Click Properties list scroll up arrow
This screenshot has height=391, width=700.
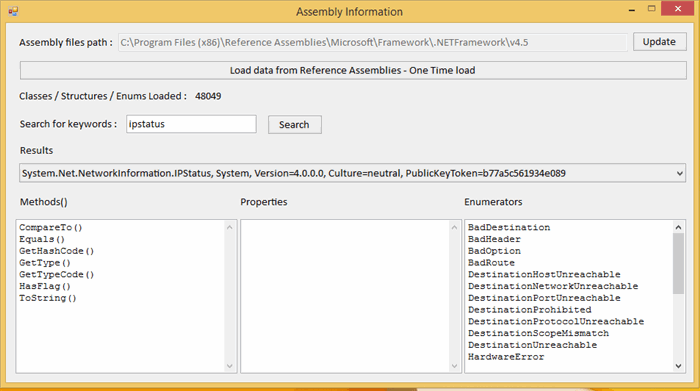454,227
